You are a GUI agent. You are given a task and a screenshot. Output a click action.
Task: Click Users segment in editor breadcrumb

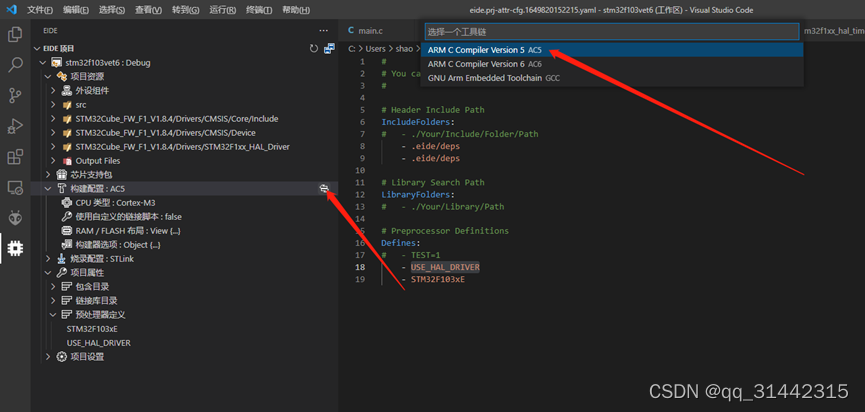[x=375, y=49]
